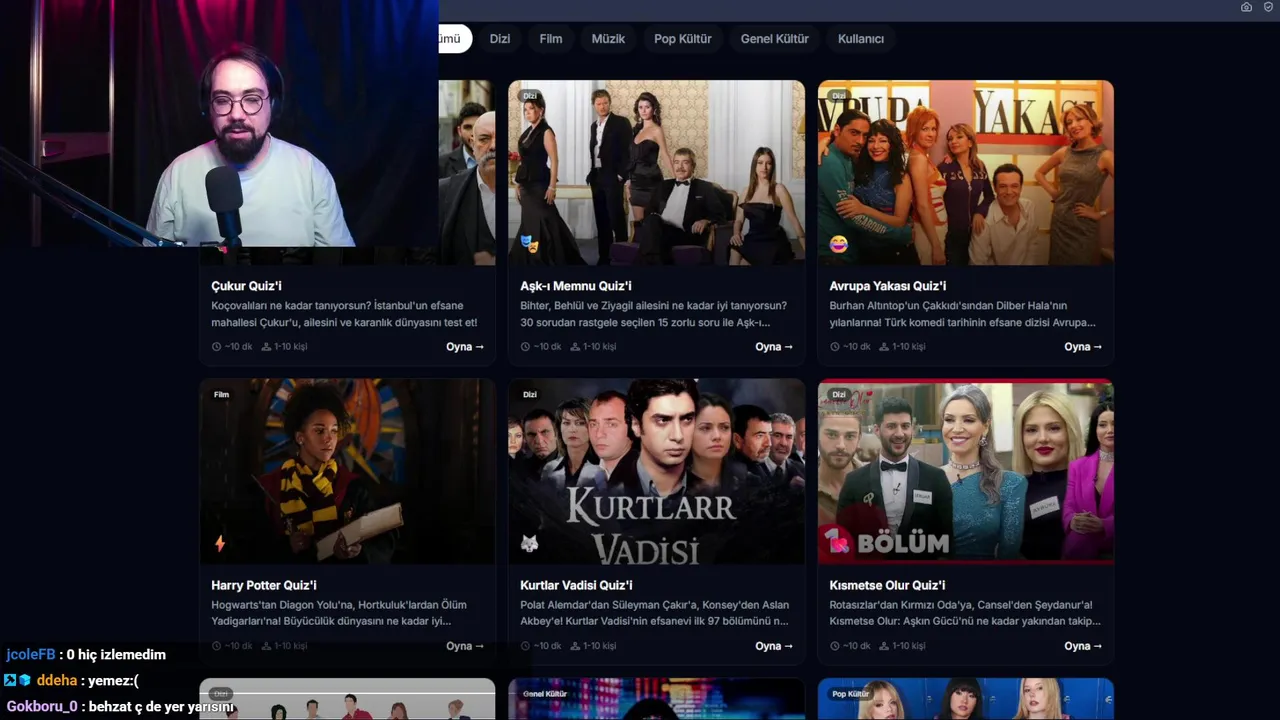Click the clock icon on Kısmetse Olur card
Screen dimensions: 1280x720
click(834, 646)
